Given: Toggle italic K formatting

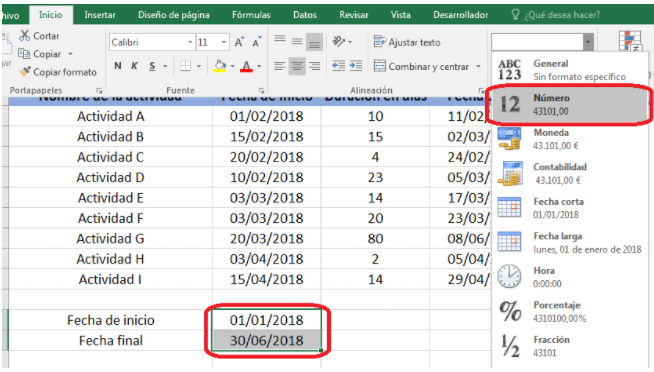Looking at the screenshot, I should point(134,66).
